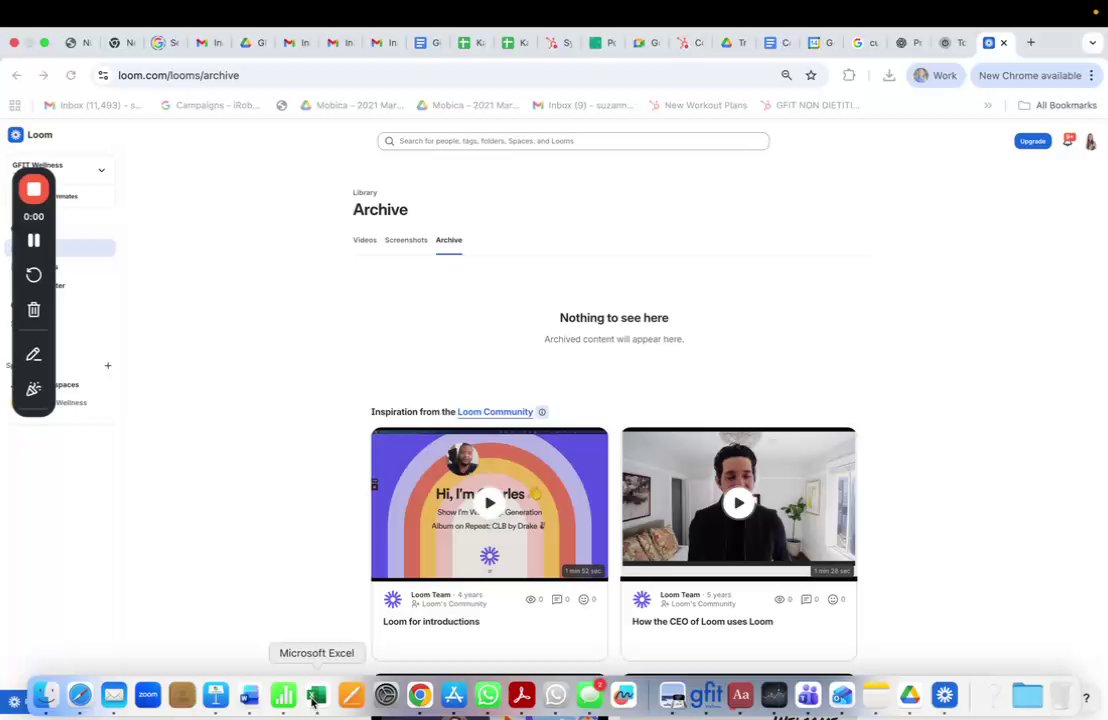Switch to the Screenshots tab
This screenshot has height=720, width=1108.
point(406,240)
